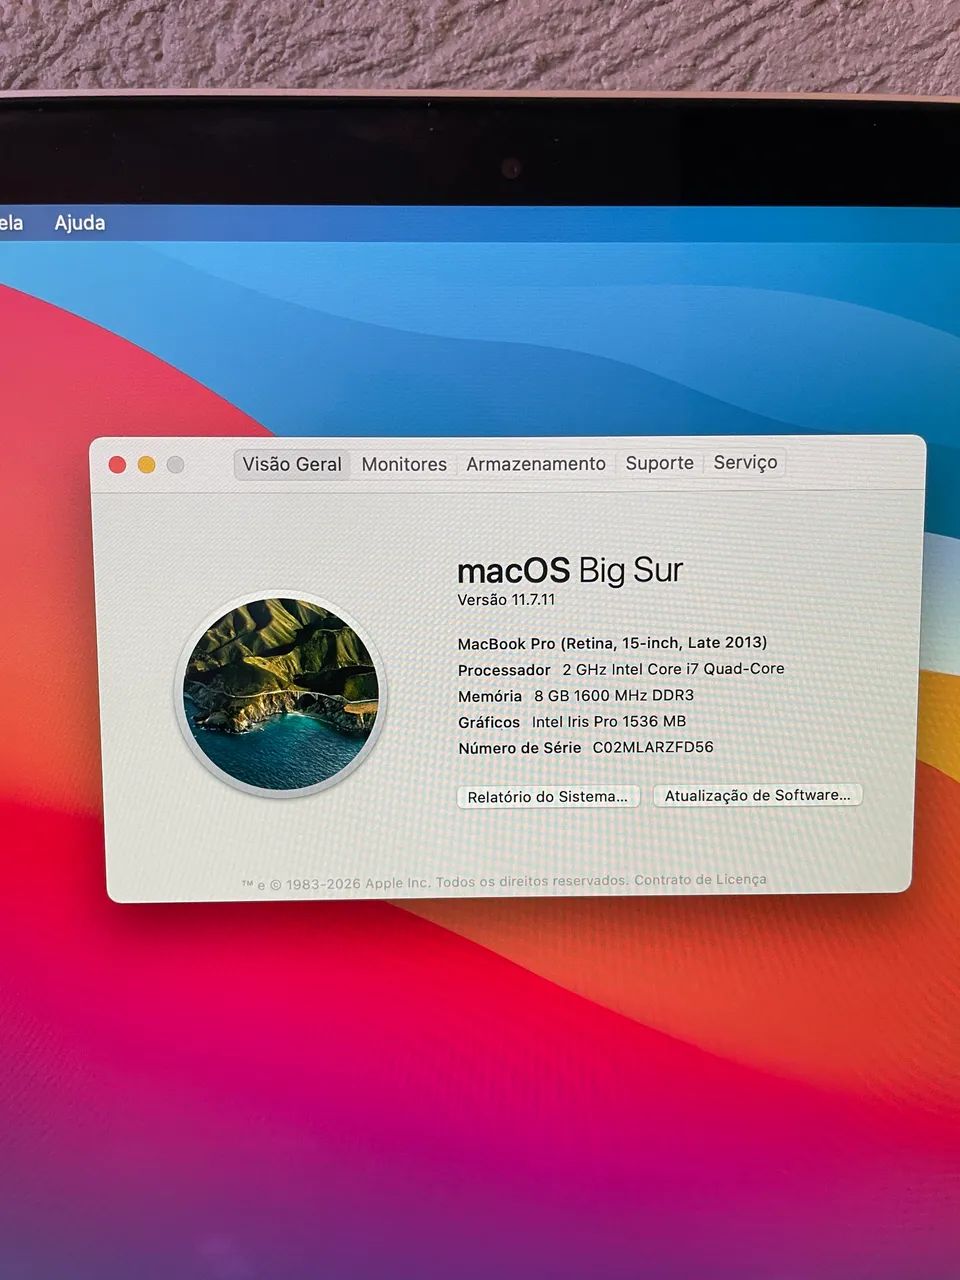The width and height of the screenshot is (960, 1280).
Task: Switch to the Visão Geral tab
Action: (292, 464)
